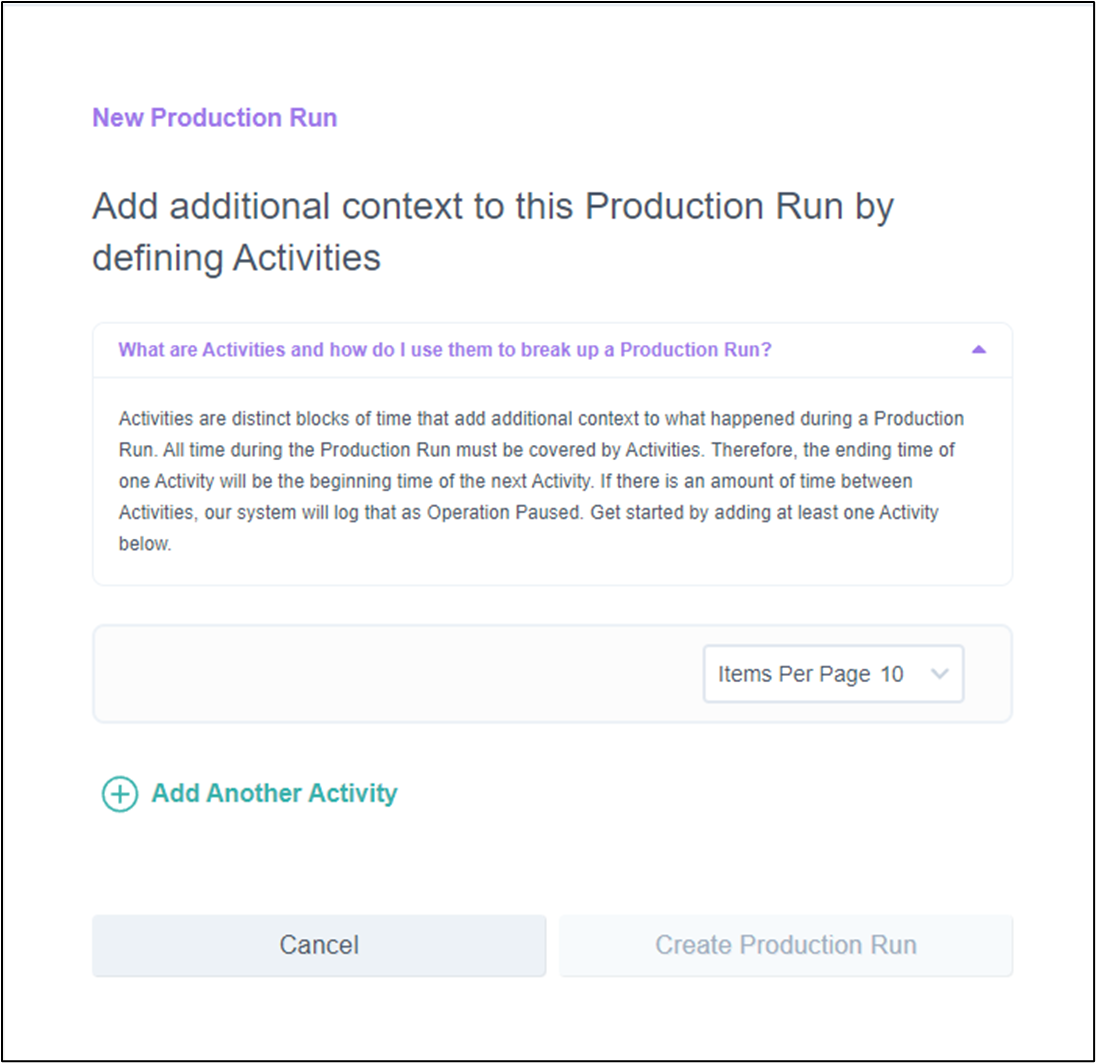The height and width of the screenshot is (1063, 1096).
Task: Click the 'Add additional context' page heading
Action: pos(493,206)
